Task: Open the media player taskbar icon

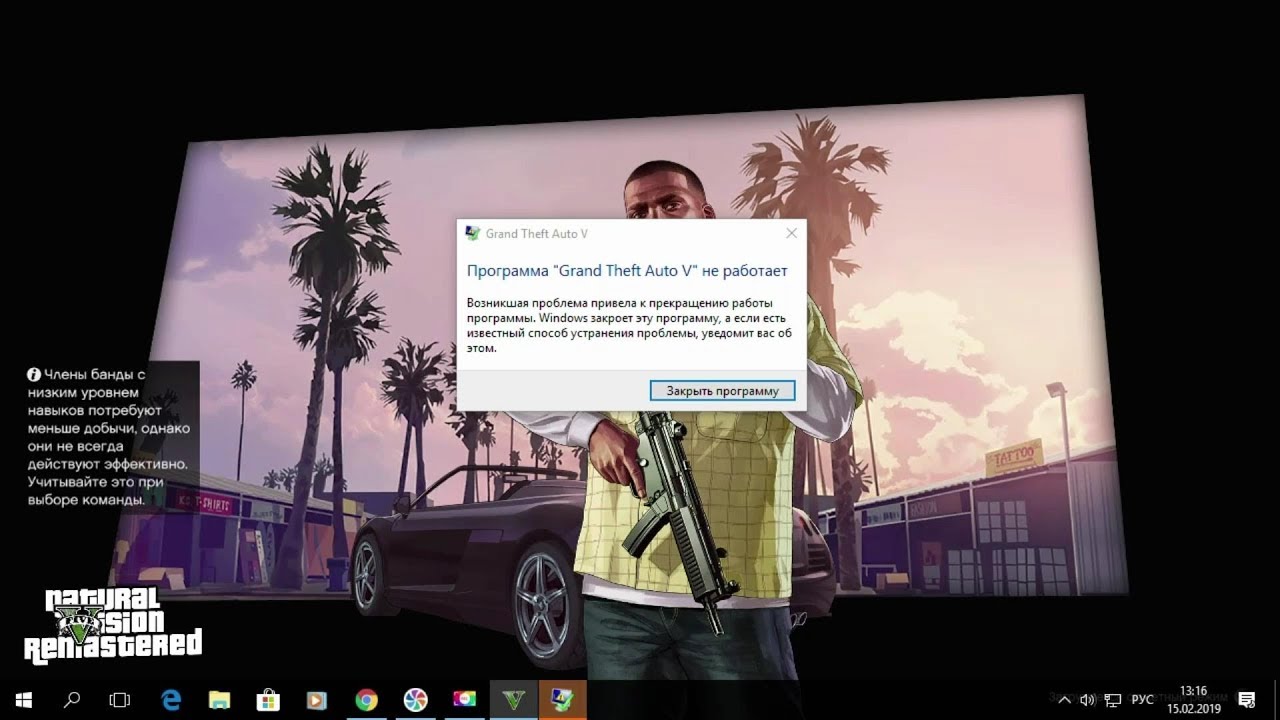Action: click(317, 700)
